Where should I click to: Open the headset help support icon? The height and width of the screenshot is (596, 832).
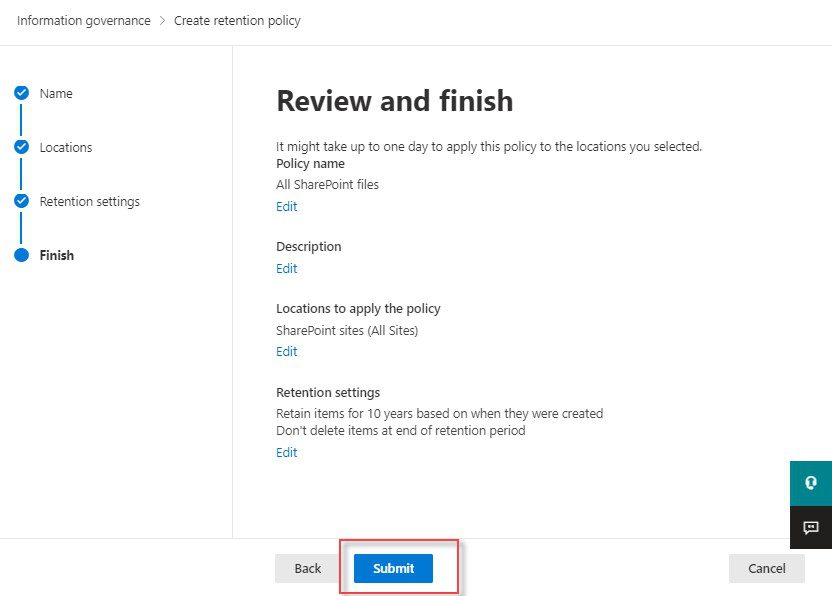811,483
